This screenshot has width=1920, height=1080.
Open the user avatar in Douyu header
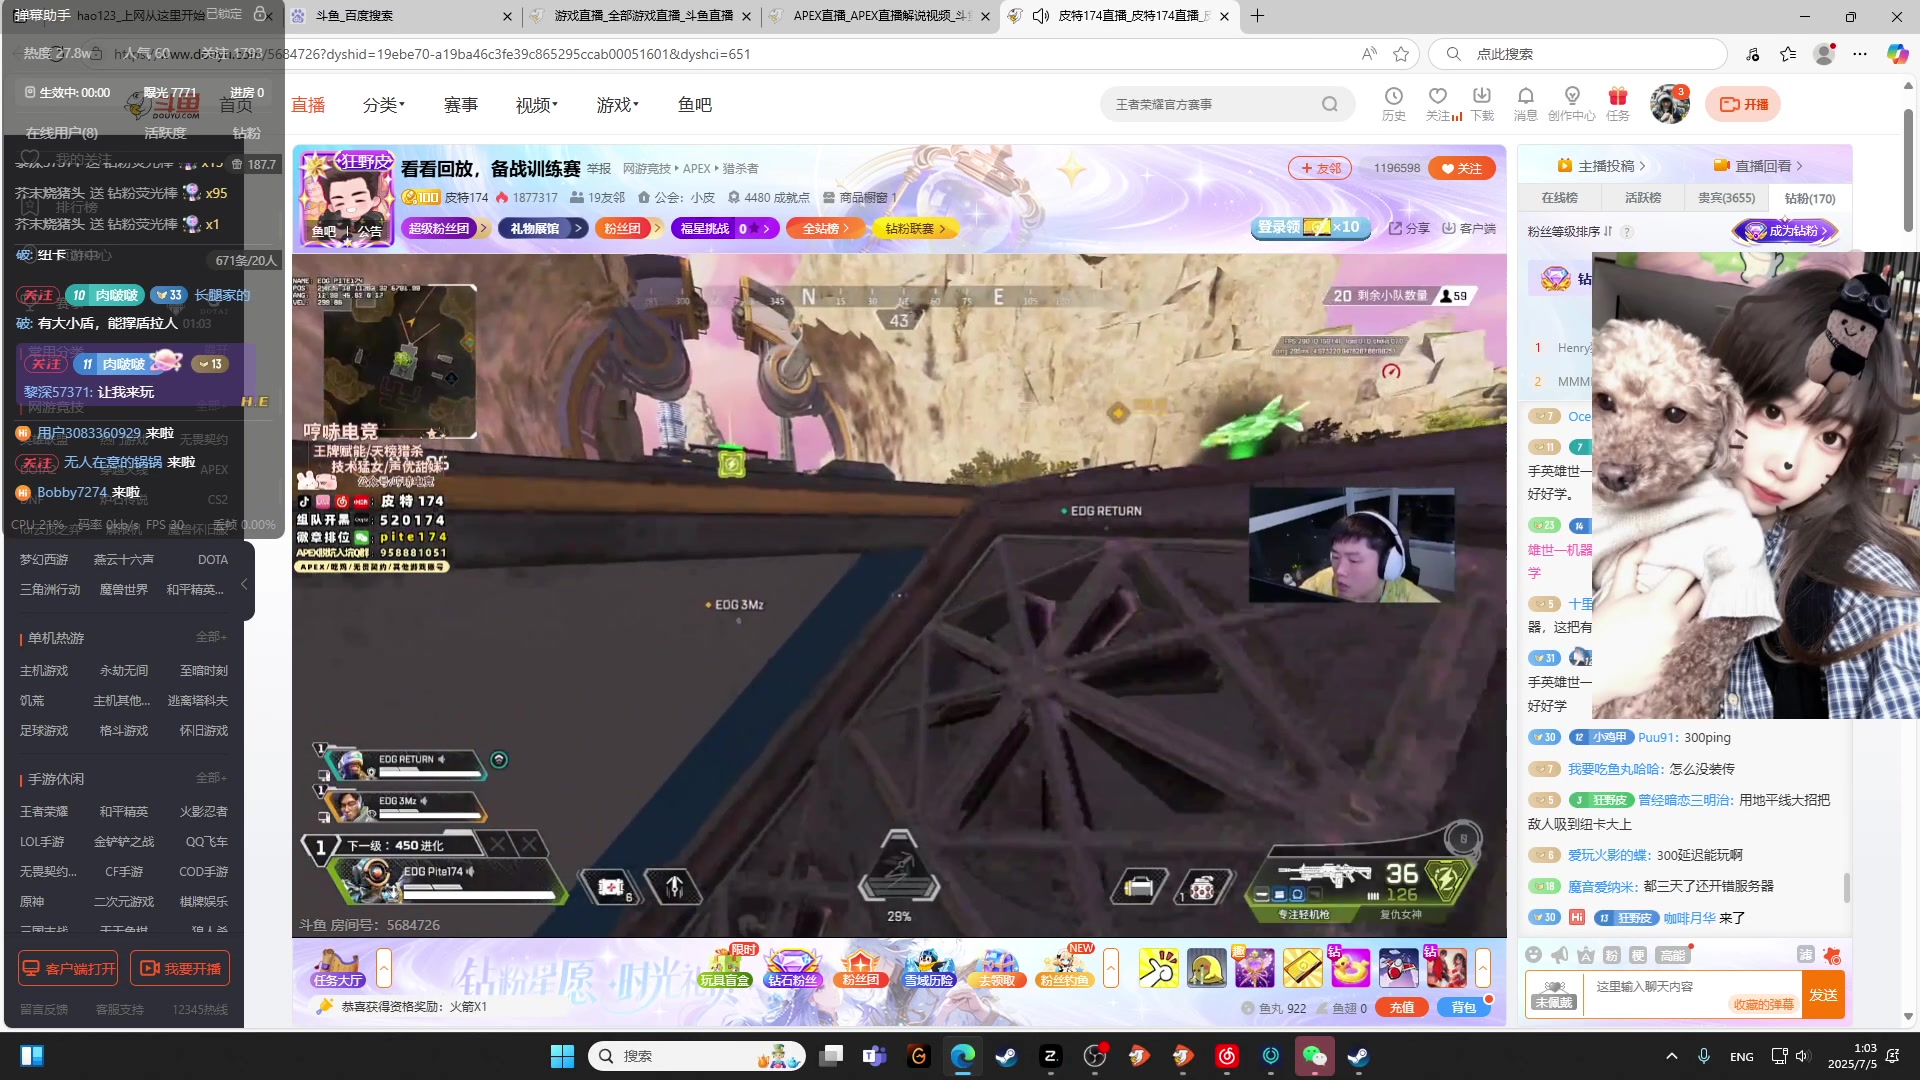(x=1669, y=104)
